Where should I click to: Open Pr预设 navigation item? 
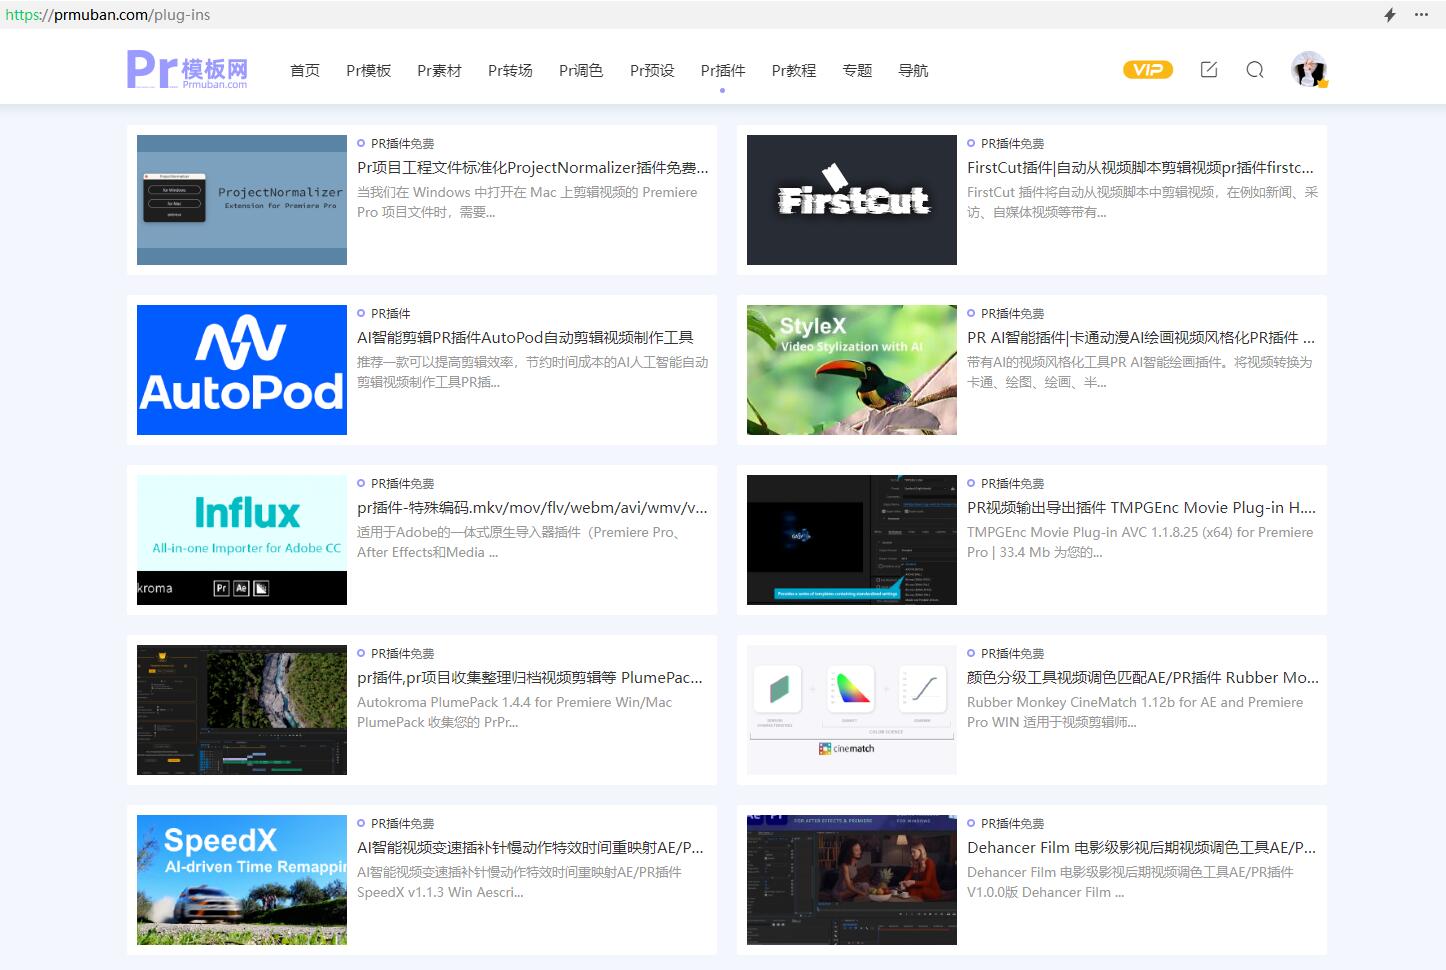[x=652, y=70]
